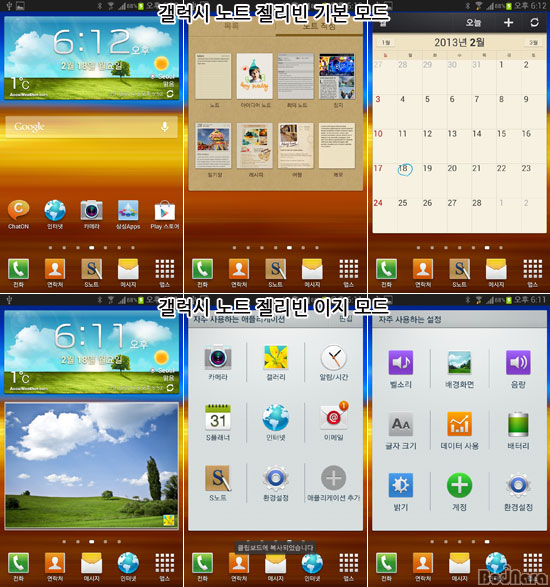Refresh the calendar using the sync icon
The width and height of the screenshot is (550, 587).
534,22
